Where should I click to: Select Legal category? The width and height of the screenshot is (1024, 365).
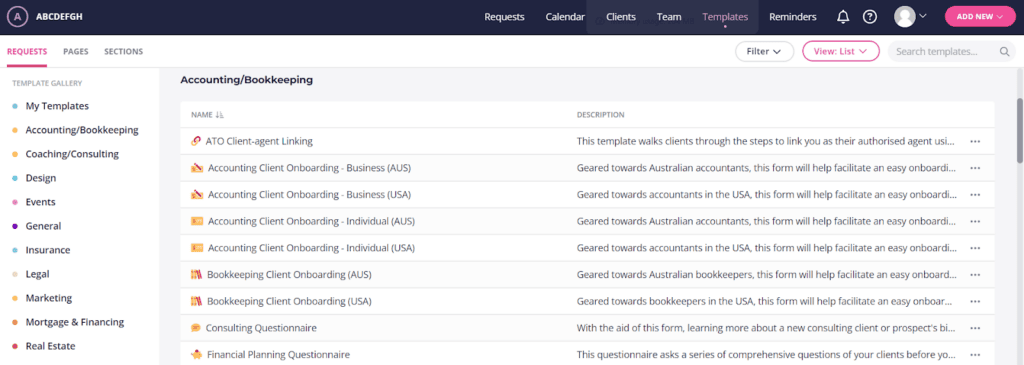[x=37, y=274]
